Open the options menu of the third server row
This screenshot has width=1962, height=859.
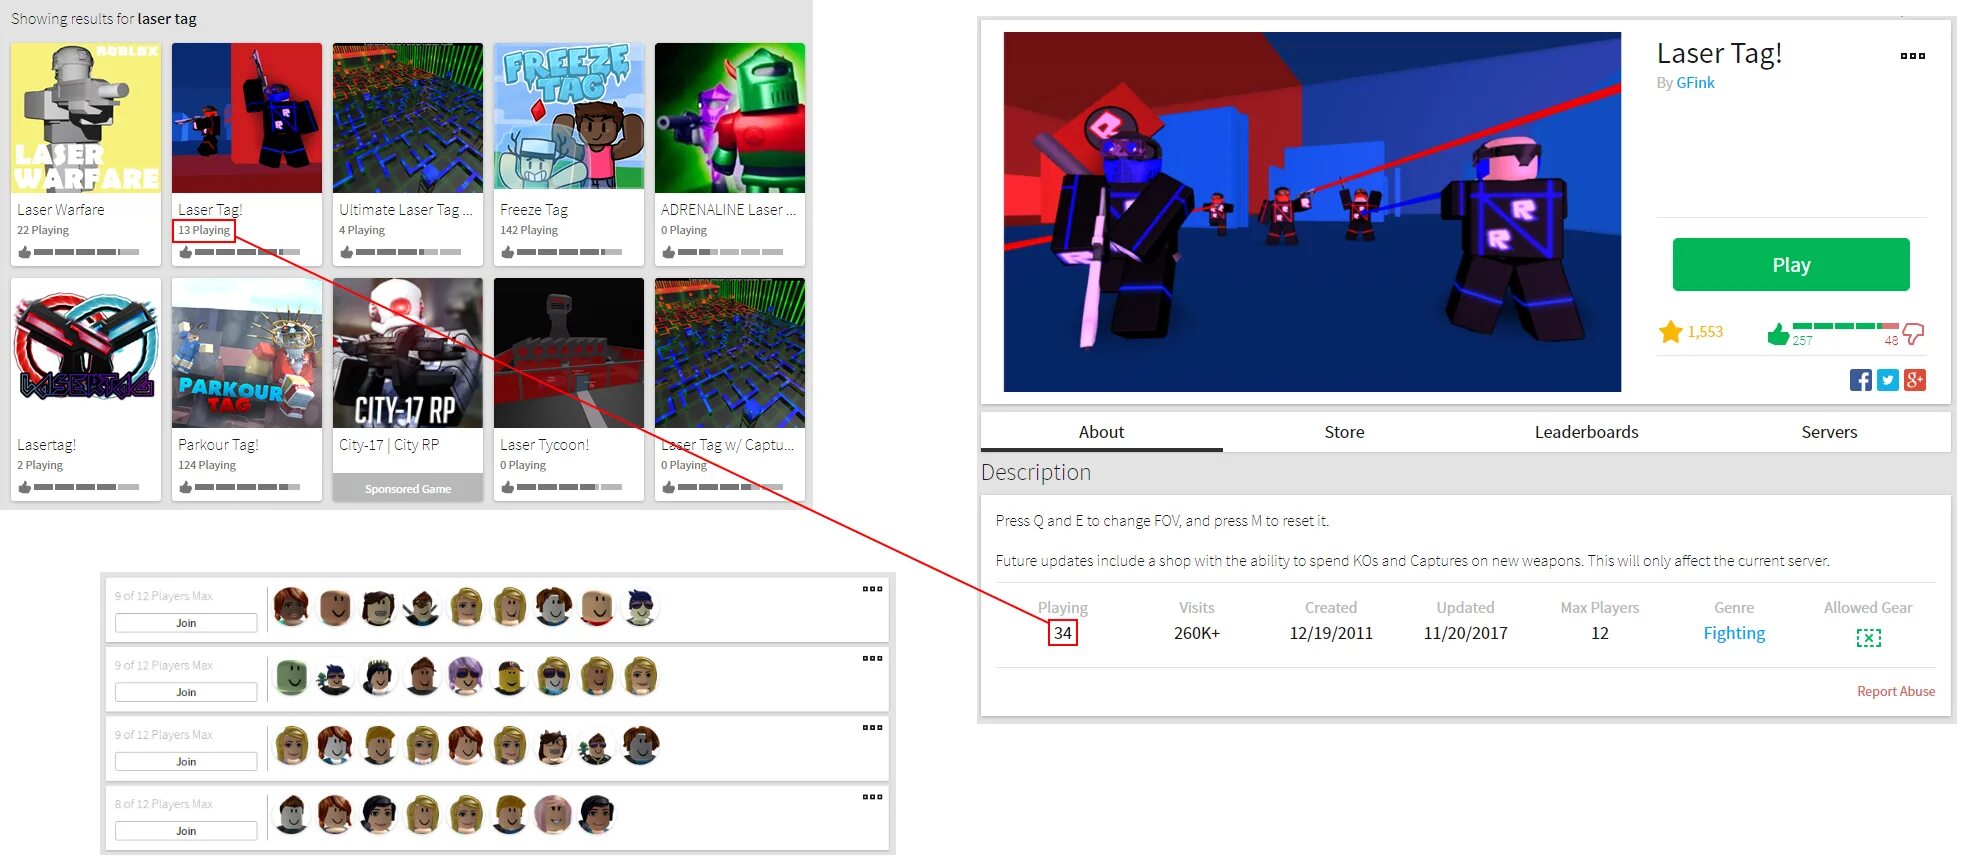coord(872,727)
